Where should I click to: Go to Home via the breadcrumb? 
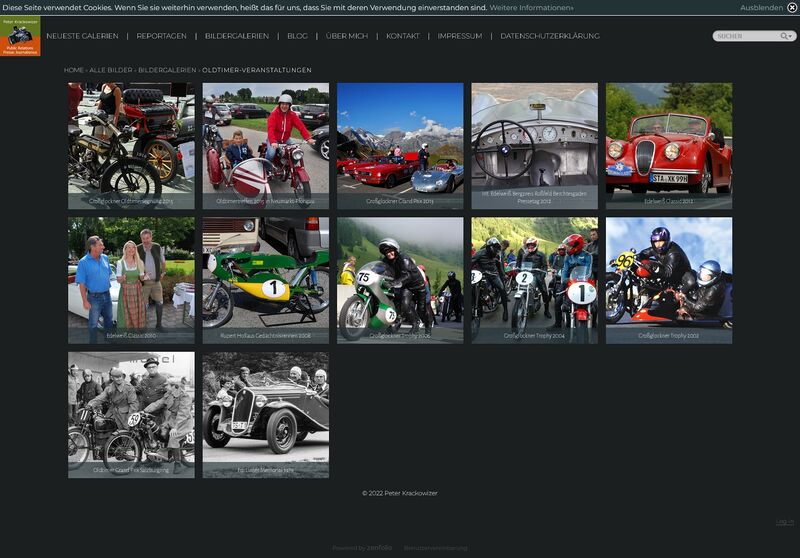coord(74,70)
